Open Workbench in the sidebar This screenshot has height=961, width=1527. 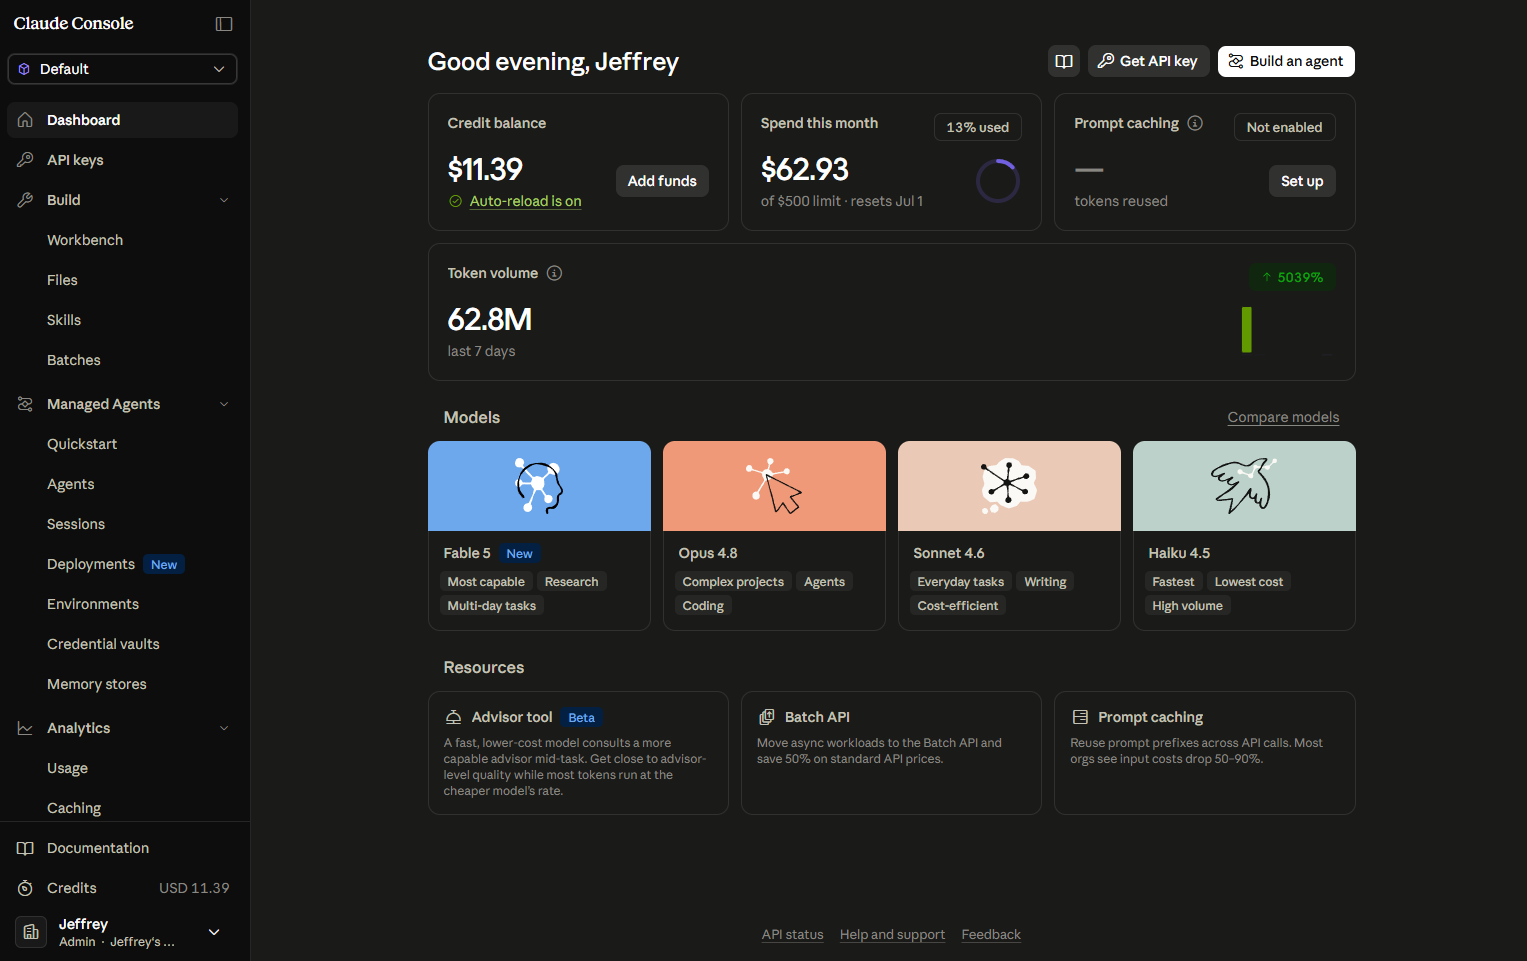coord(85,240)
